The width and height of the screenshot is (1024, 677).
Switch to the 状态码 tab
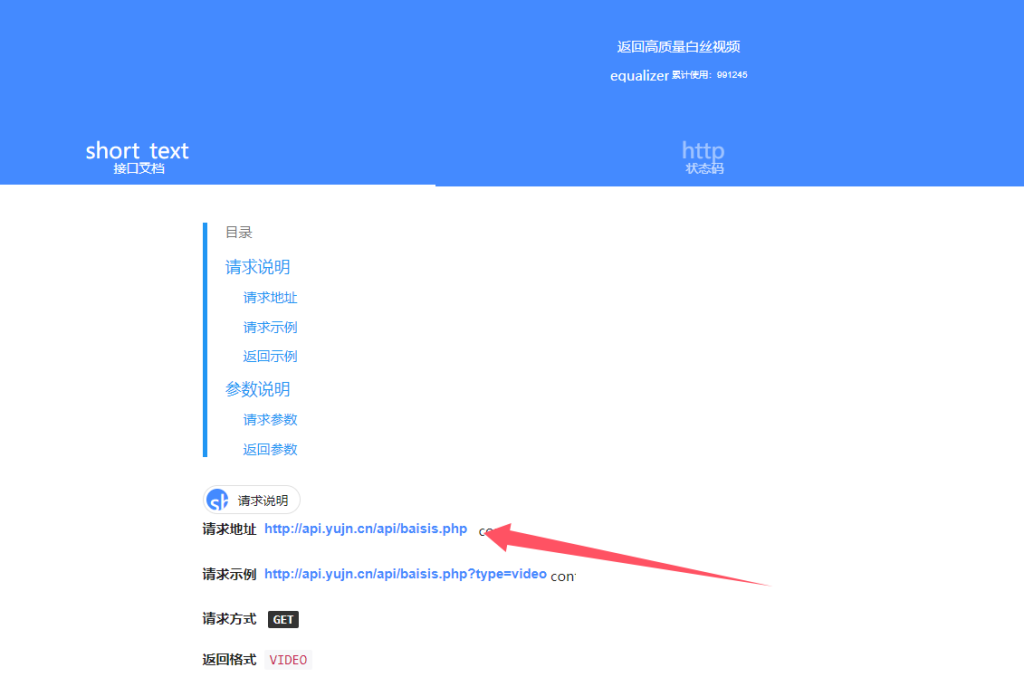[x=704, y=168]
